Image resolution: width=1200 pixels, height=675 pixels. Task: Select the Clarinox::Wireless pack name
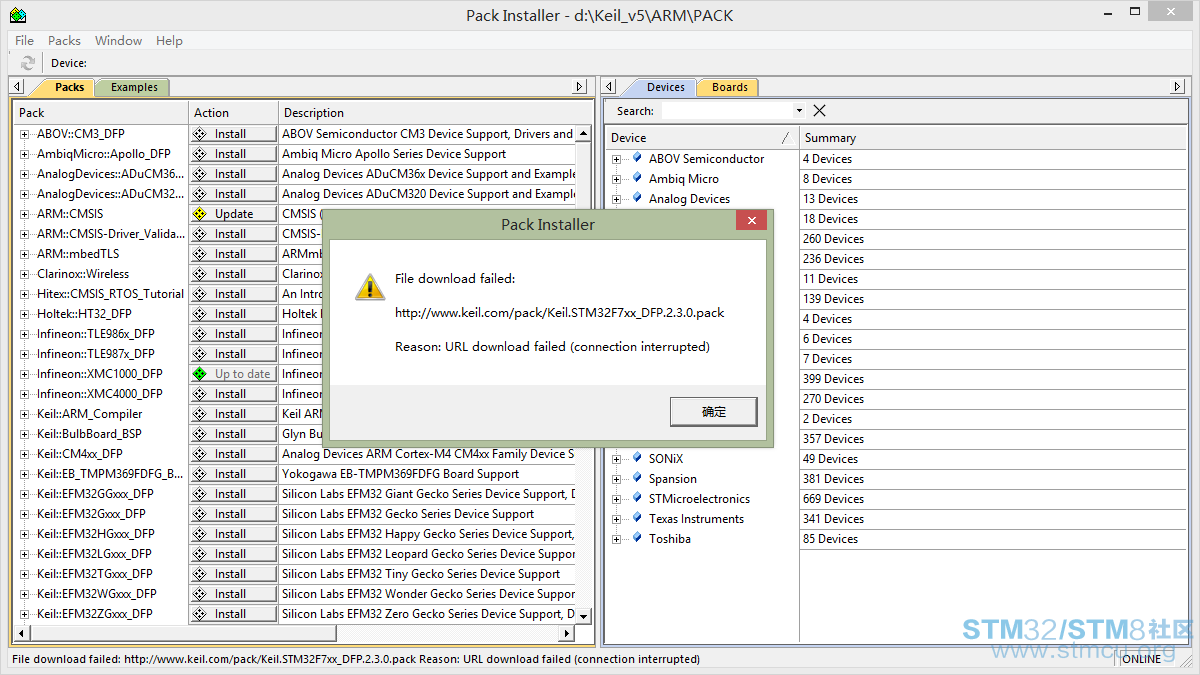pos(83,274)
